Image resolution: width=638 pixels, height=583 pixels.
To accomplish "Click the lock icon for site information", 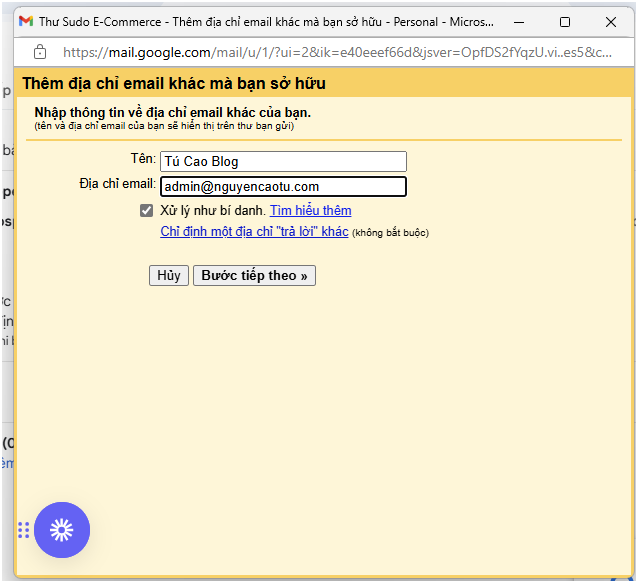I will tap(40, 52).
